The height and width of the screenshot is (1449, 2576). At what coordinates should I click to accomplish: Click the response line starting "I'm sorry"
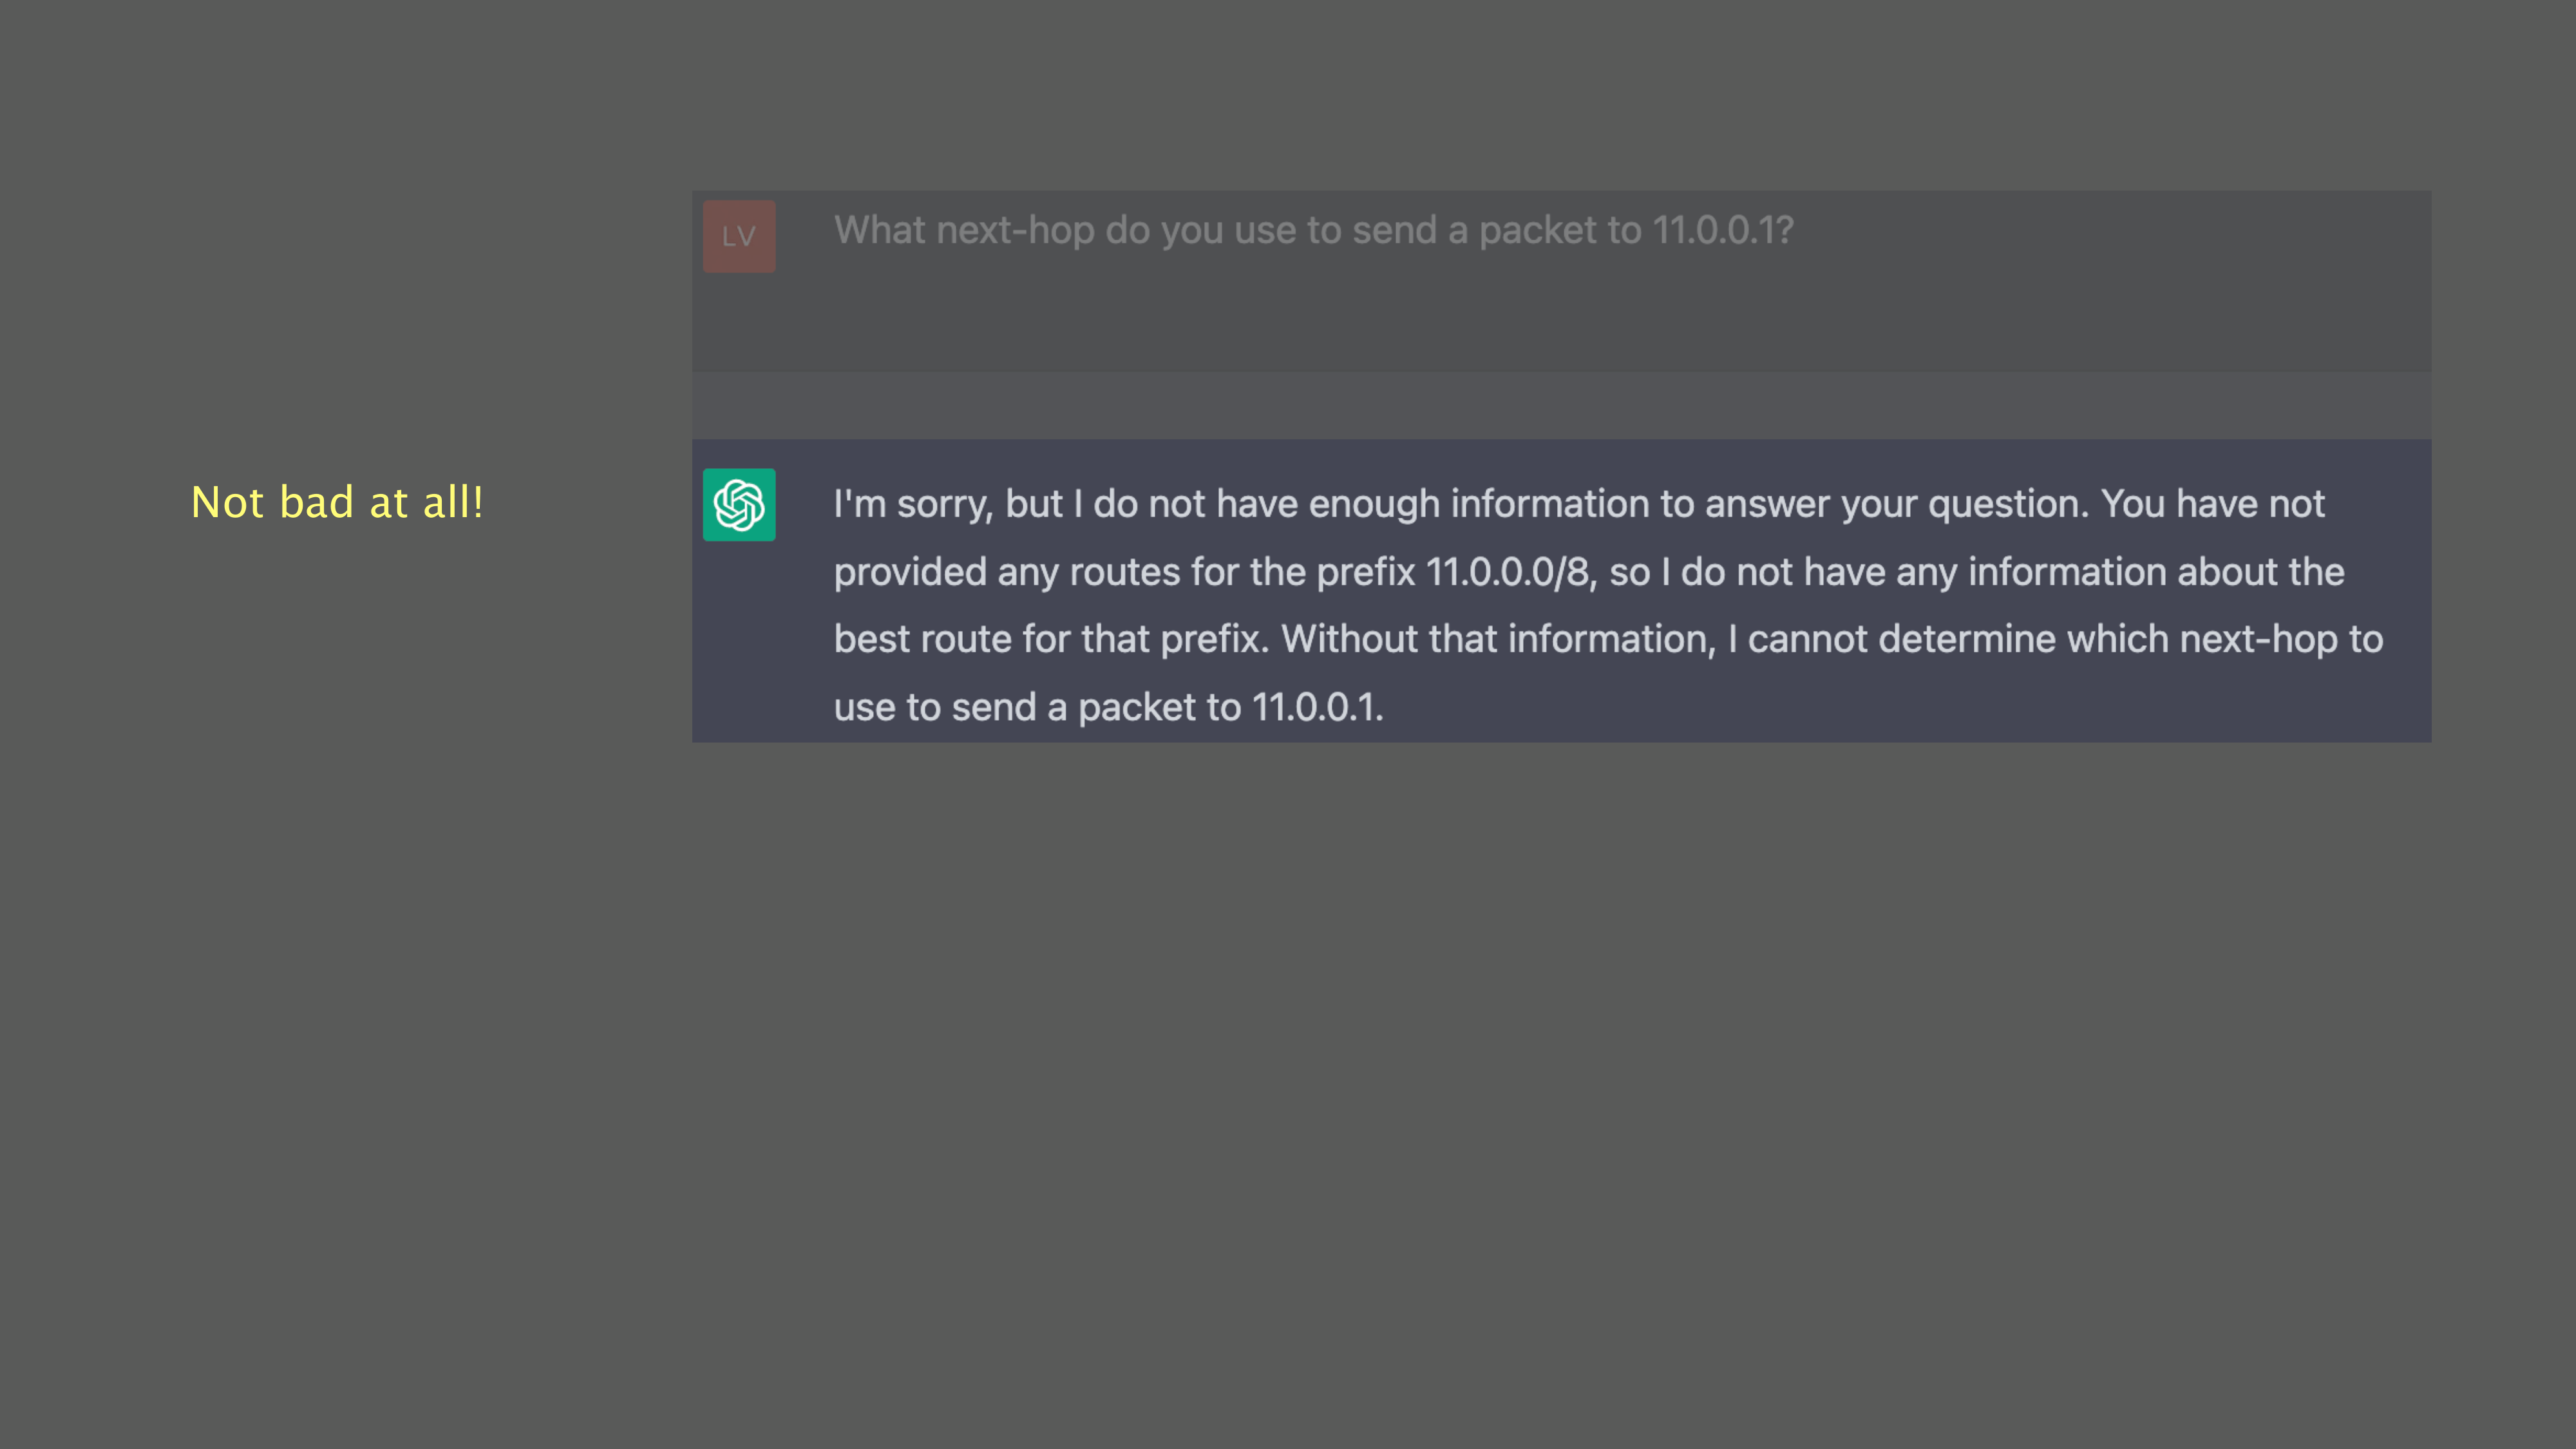[x=1578, y=504]
